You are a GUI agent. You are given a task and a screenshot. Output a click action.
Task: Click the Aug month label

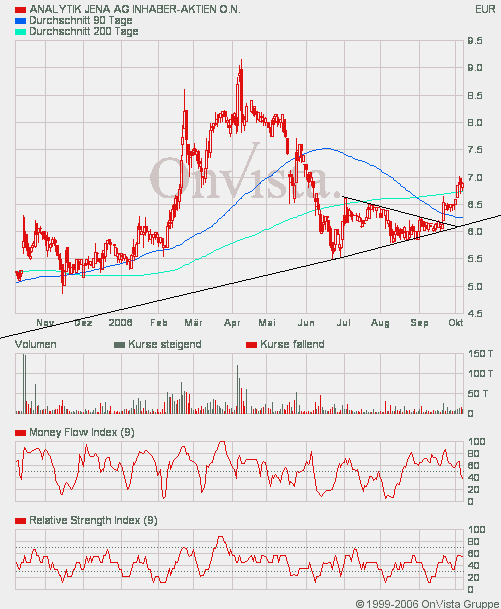coord(380,323)
